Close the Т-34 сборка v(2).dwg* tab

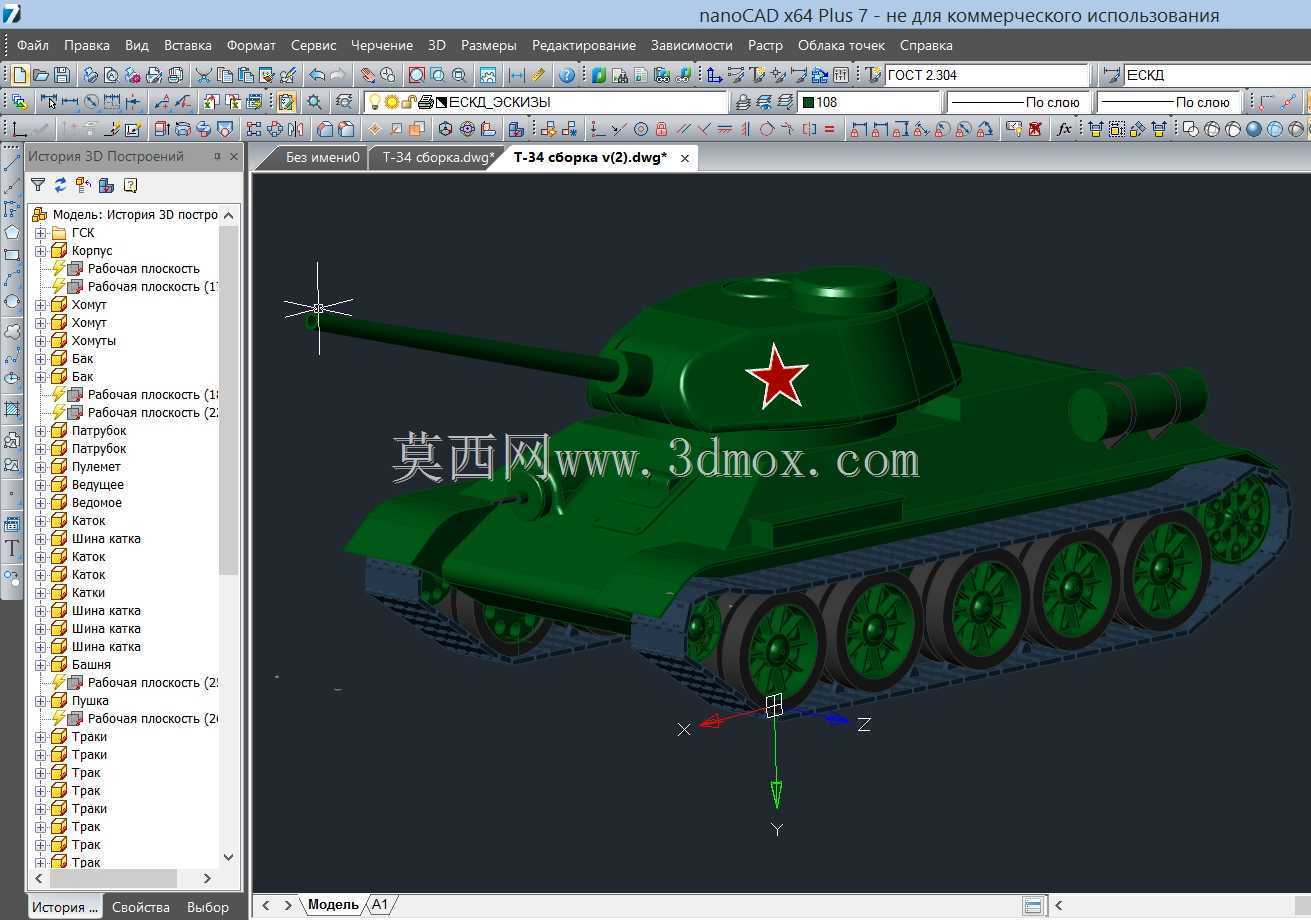pos(685,158)
